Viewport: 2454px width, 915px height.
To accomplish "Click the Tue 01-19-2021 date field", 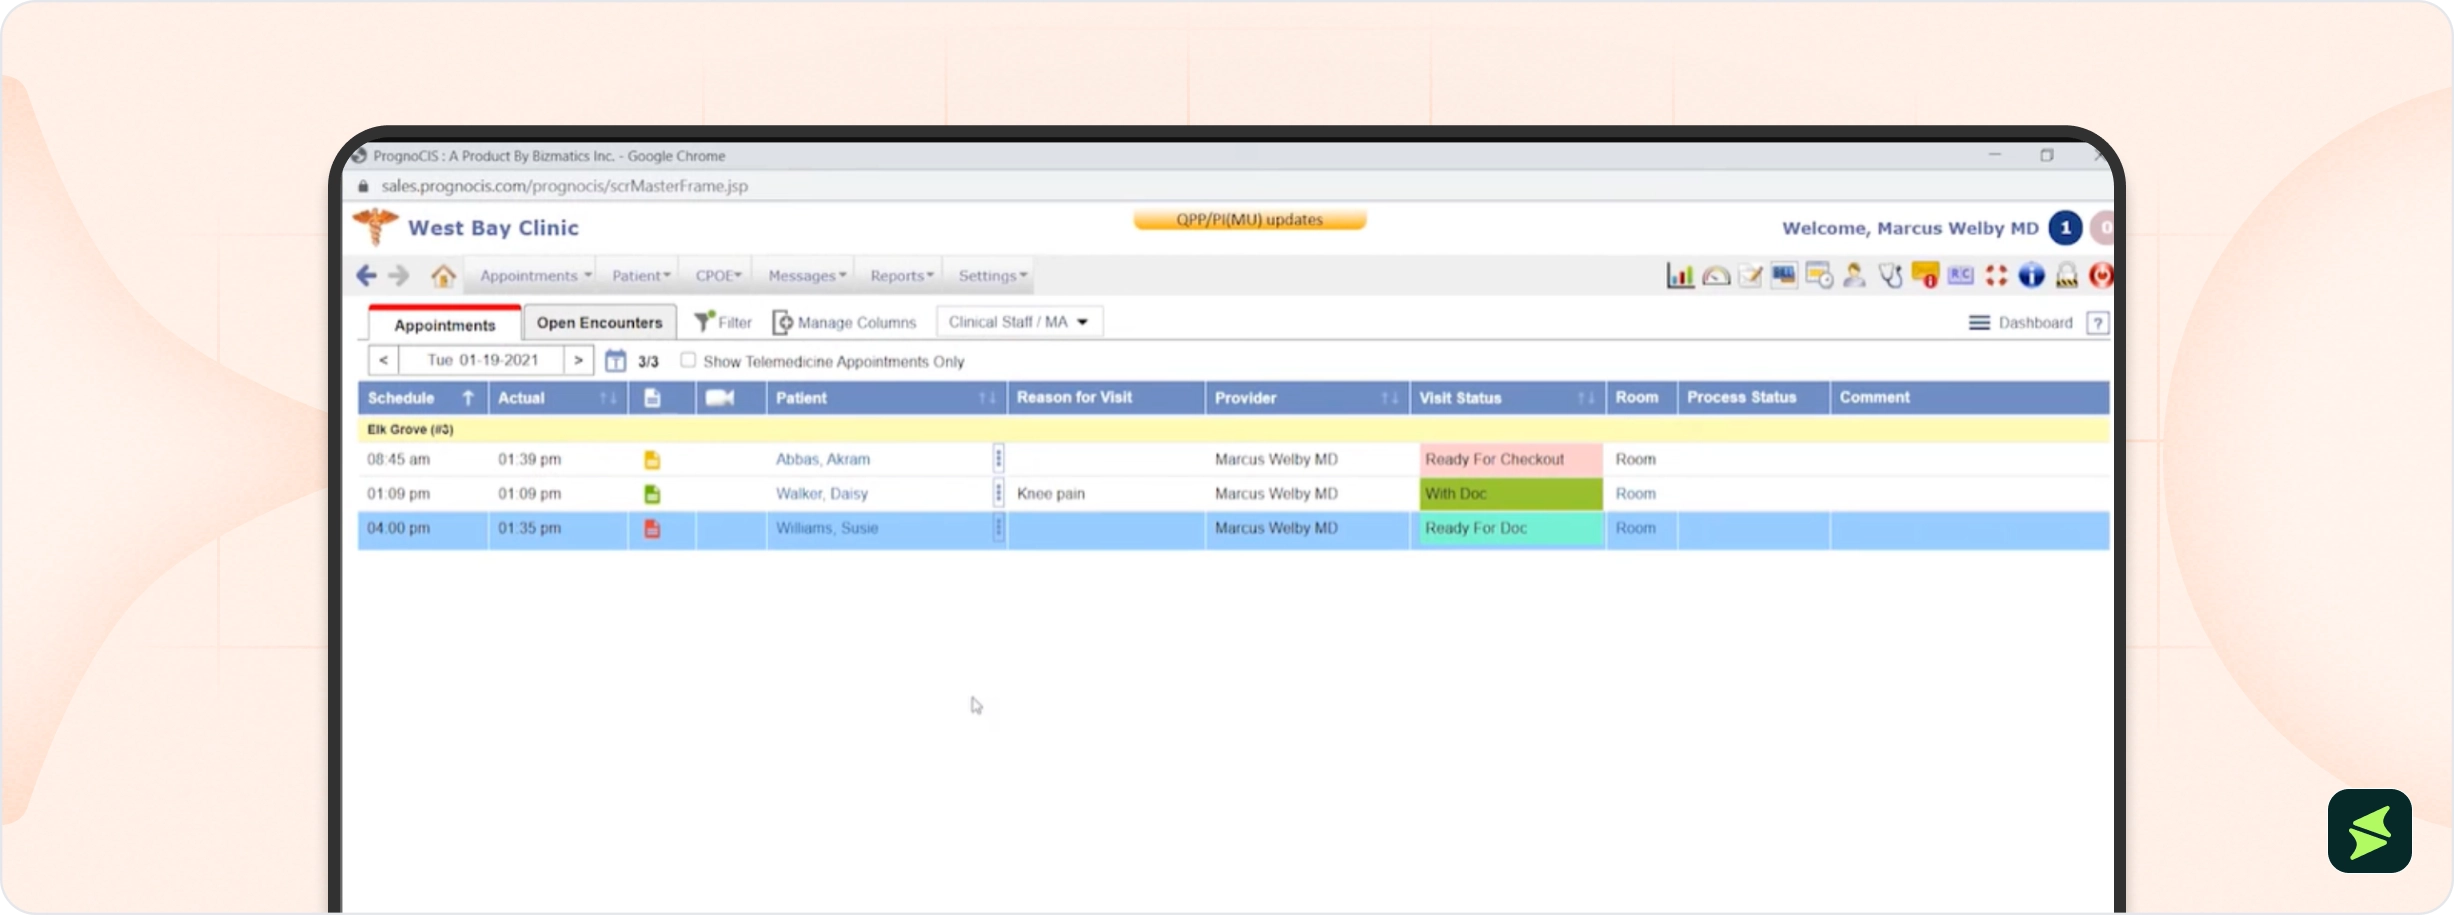I will (x=481, y=360).
